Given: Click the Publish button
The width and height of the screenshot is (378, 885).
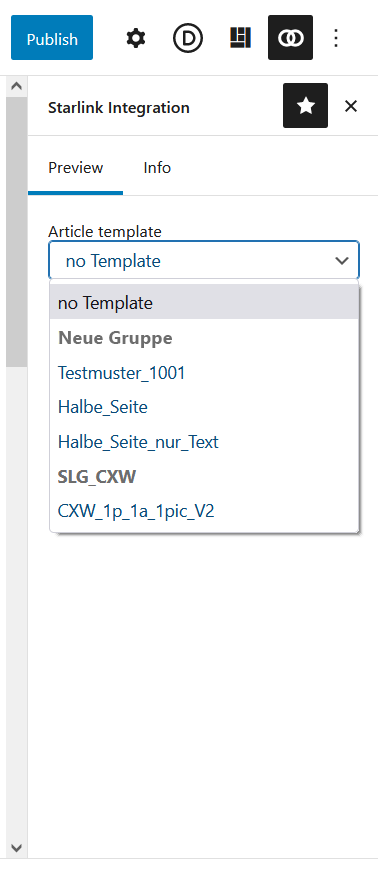Looking at the screenshot, I should pos(52,37).
